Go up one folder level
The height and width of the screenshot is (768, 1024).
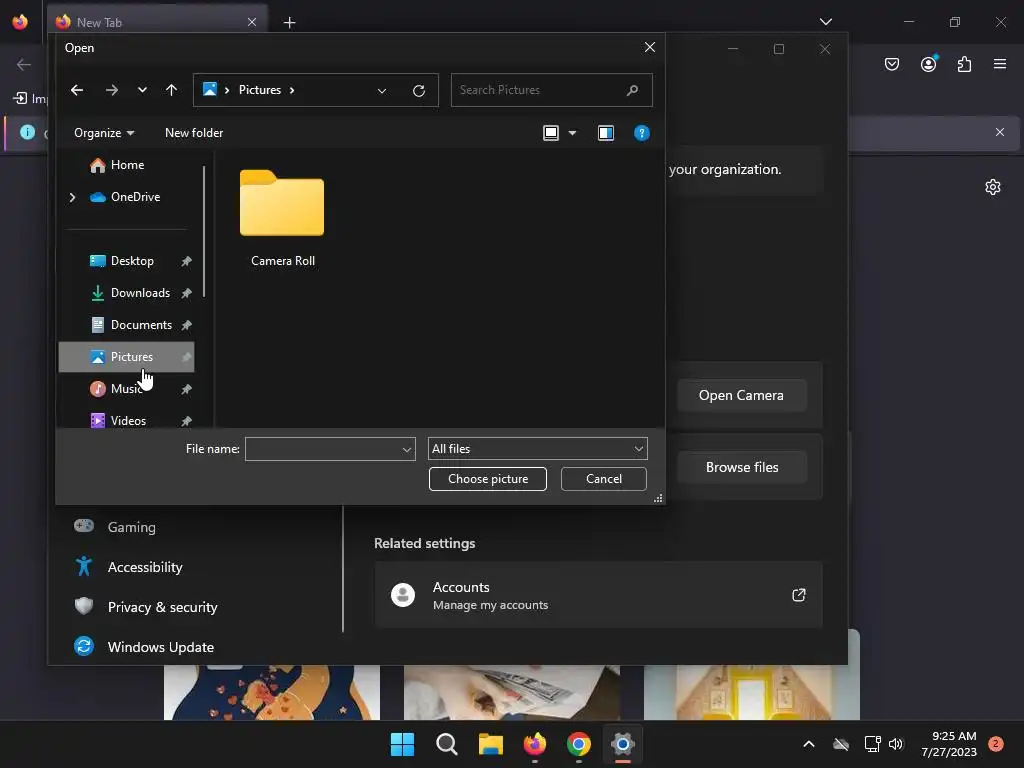point(171,90)
